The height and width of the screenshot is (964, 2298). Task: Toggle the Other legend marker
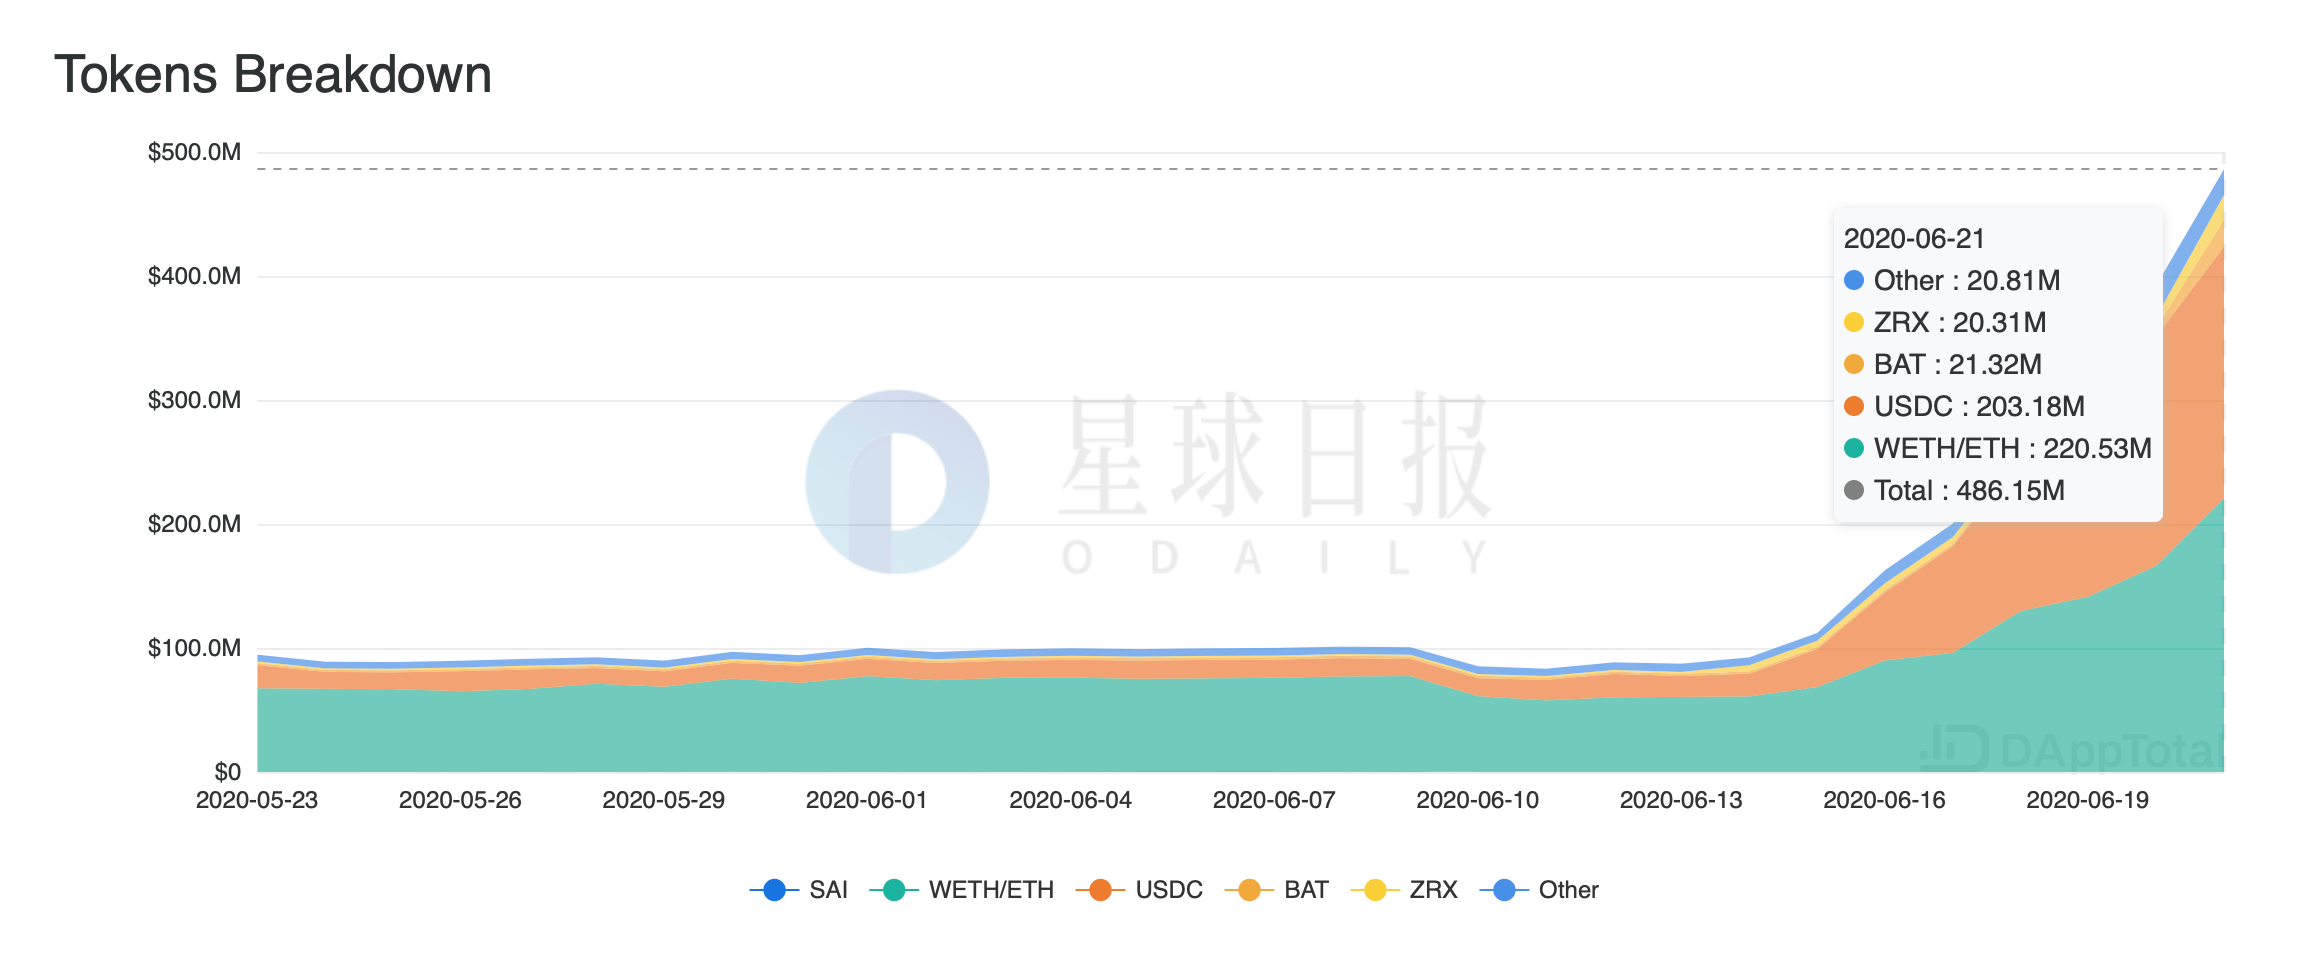coord(1504,890)
